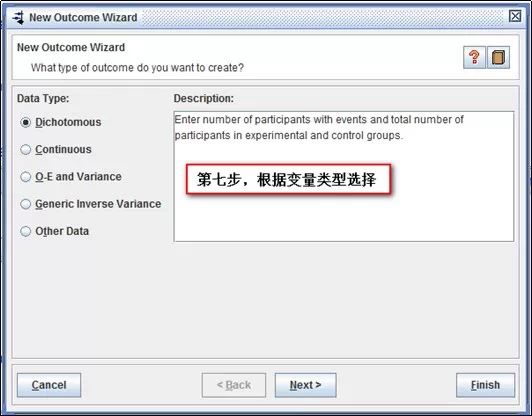
Task: Click the handbook book icon
Action: click(x=498, y=57)
